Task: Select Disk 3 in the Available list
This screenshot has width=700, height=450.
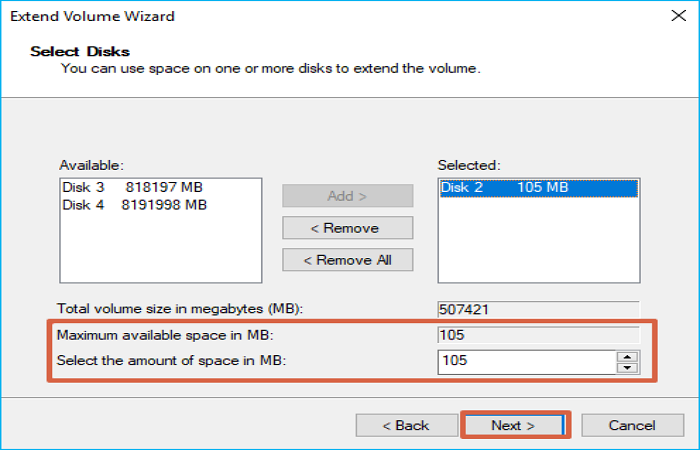Action: click(x=133, y=188)
